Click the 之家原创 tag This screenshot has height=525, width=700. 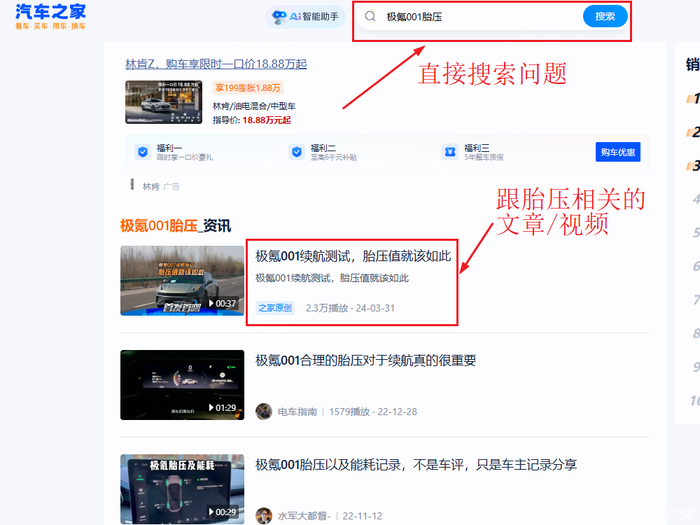point(275,308)
